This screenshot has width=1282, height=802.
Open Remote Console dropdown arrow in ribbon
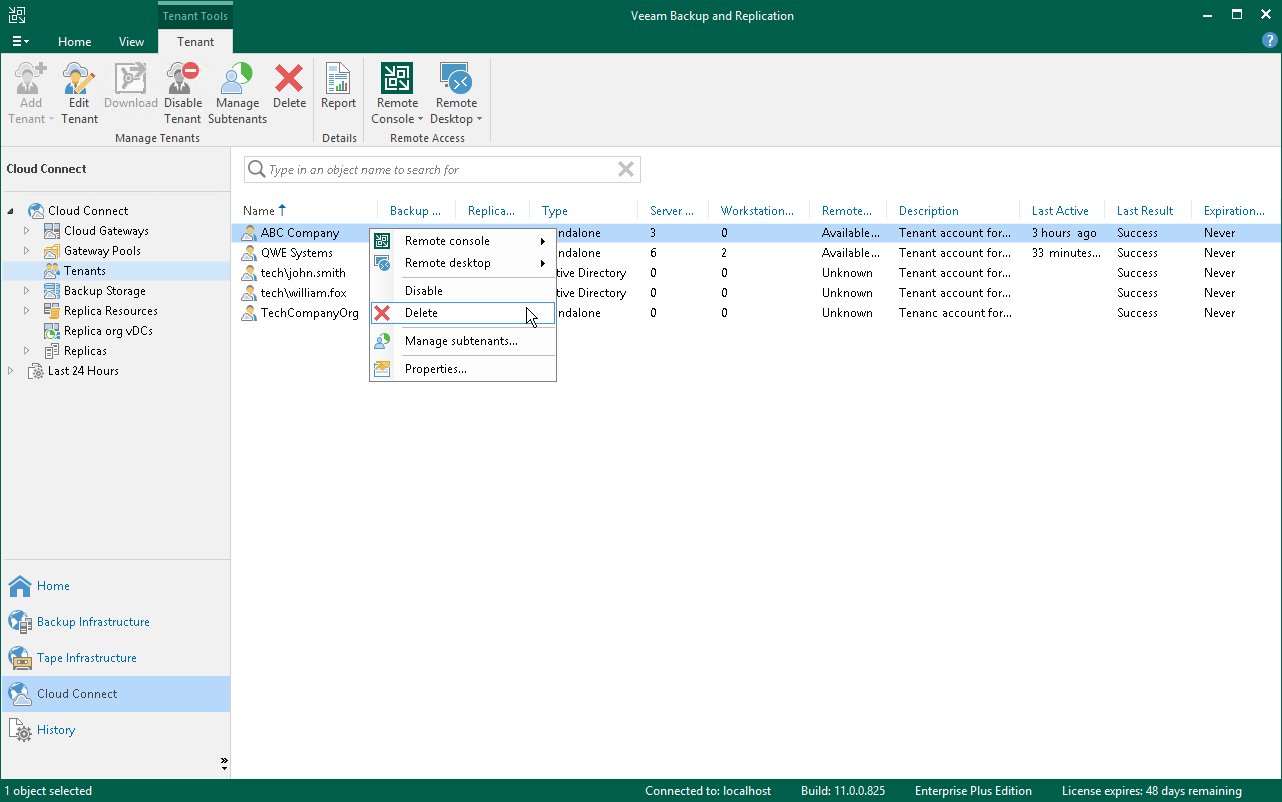(x=420, y=120)
